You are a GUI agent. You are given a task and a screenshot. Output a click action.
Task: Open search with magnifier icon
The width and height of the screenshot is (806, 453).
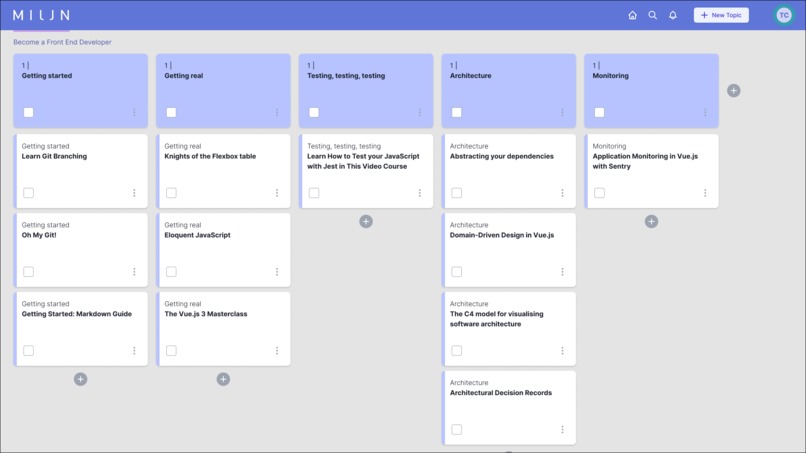click(x=652, y=15)
